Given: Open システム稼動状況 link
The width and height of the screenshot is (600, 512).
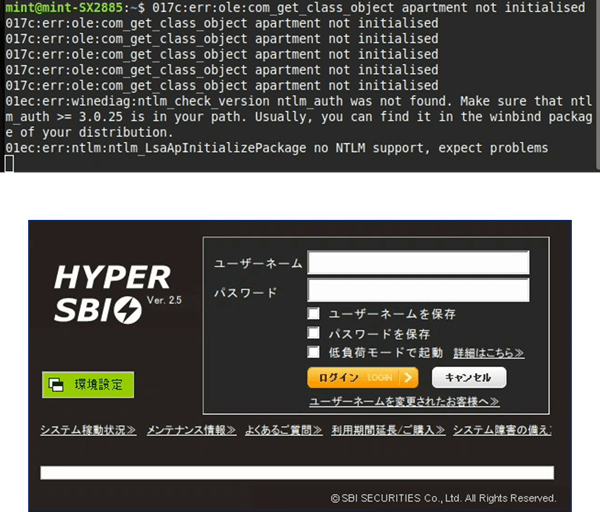Looking at the screenshot, I should click(88, 430).
